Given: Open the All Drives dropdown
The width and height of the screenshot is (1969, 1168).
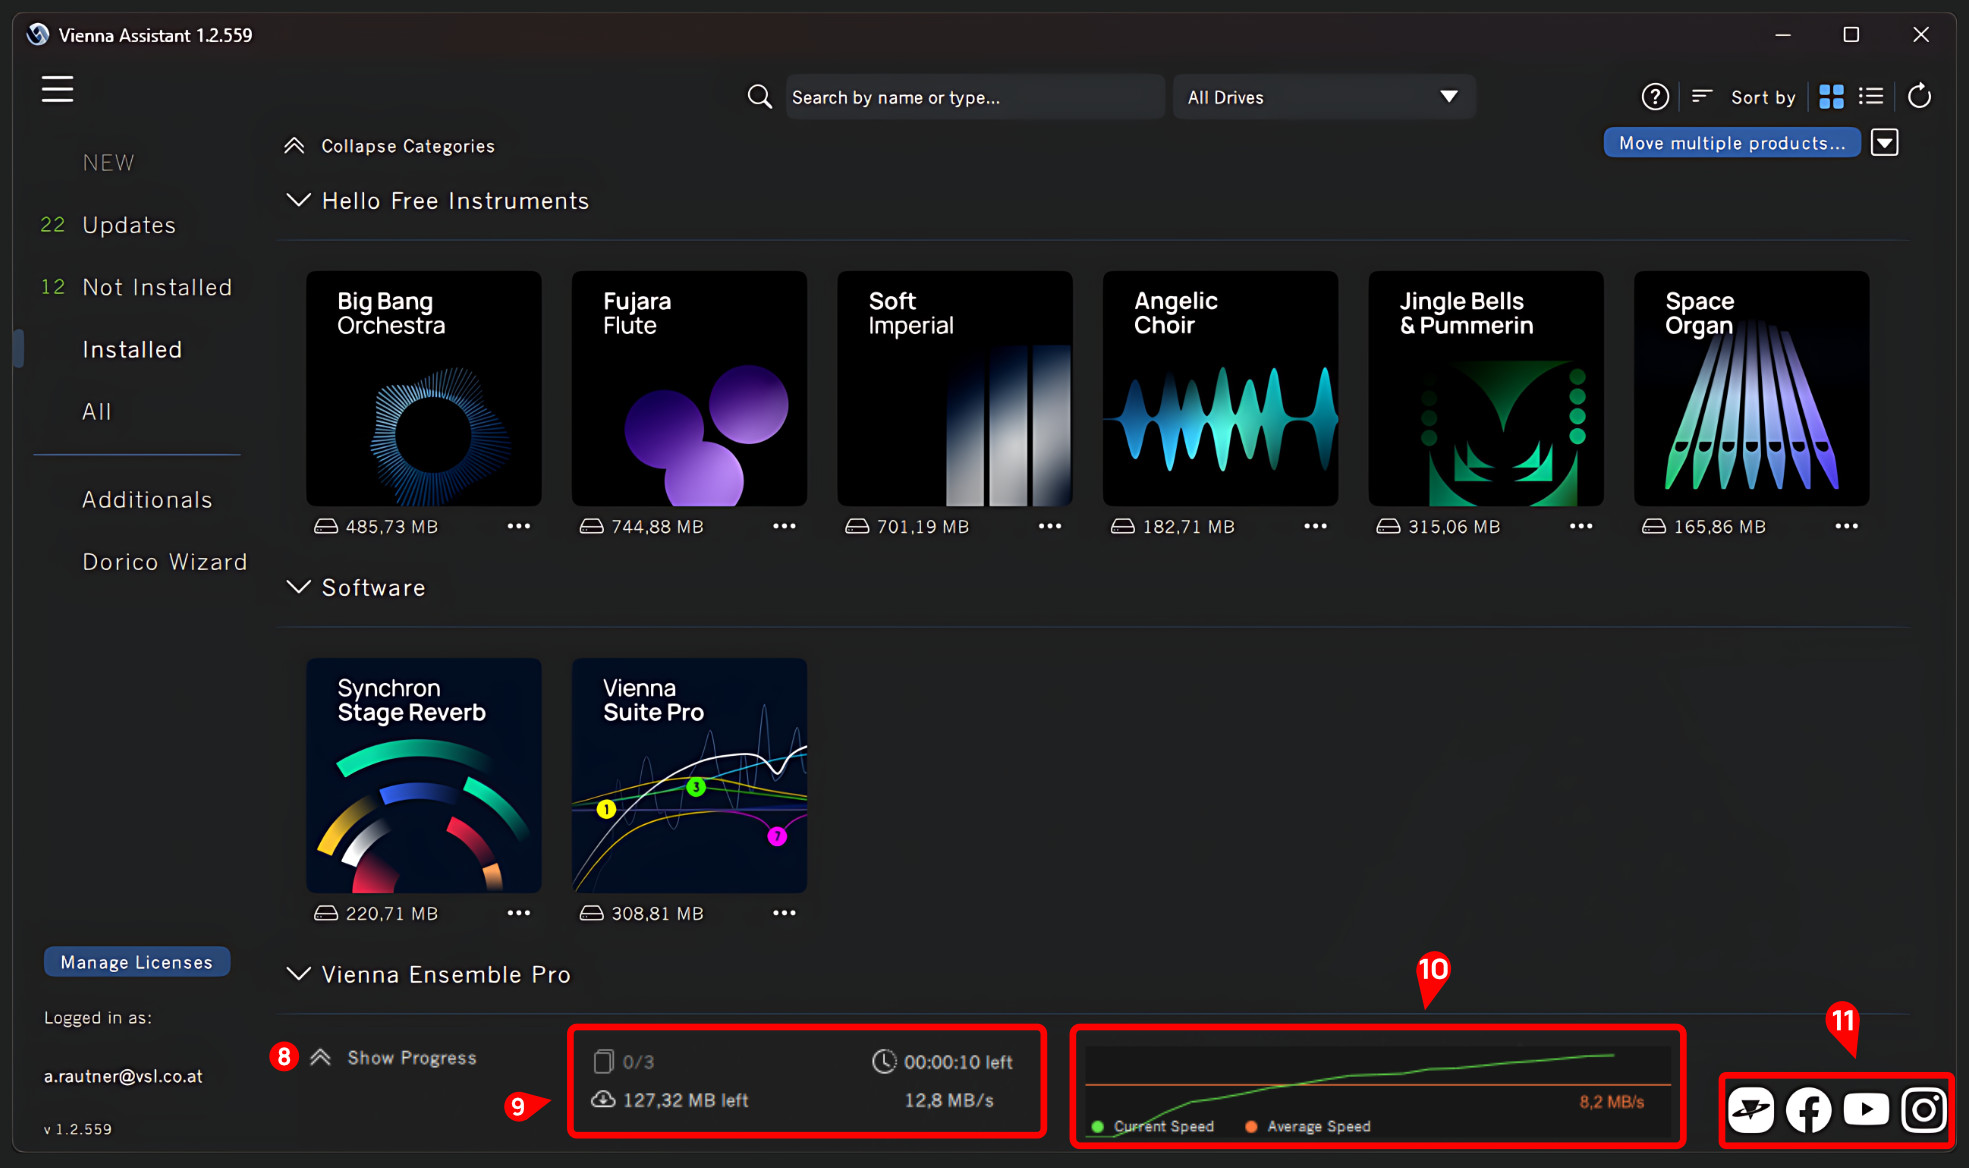Looking at the screenshot, I should [1323, 97].
